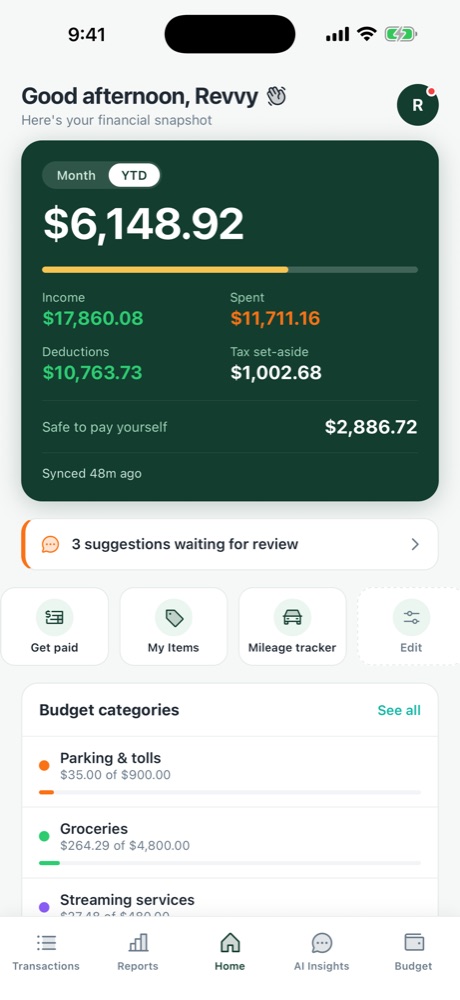Open the 3 suggestions waiting for review banner

pyautogui.click(x=230, y=544)
